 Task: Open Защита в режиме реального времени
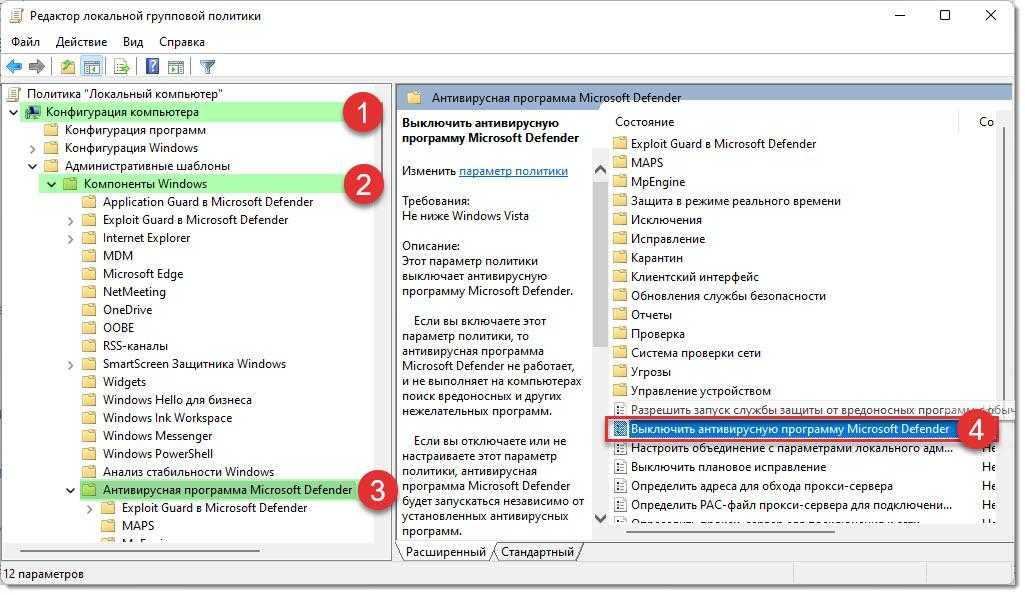[735, 201]
